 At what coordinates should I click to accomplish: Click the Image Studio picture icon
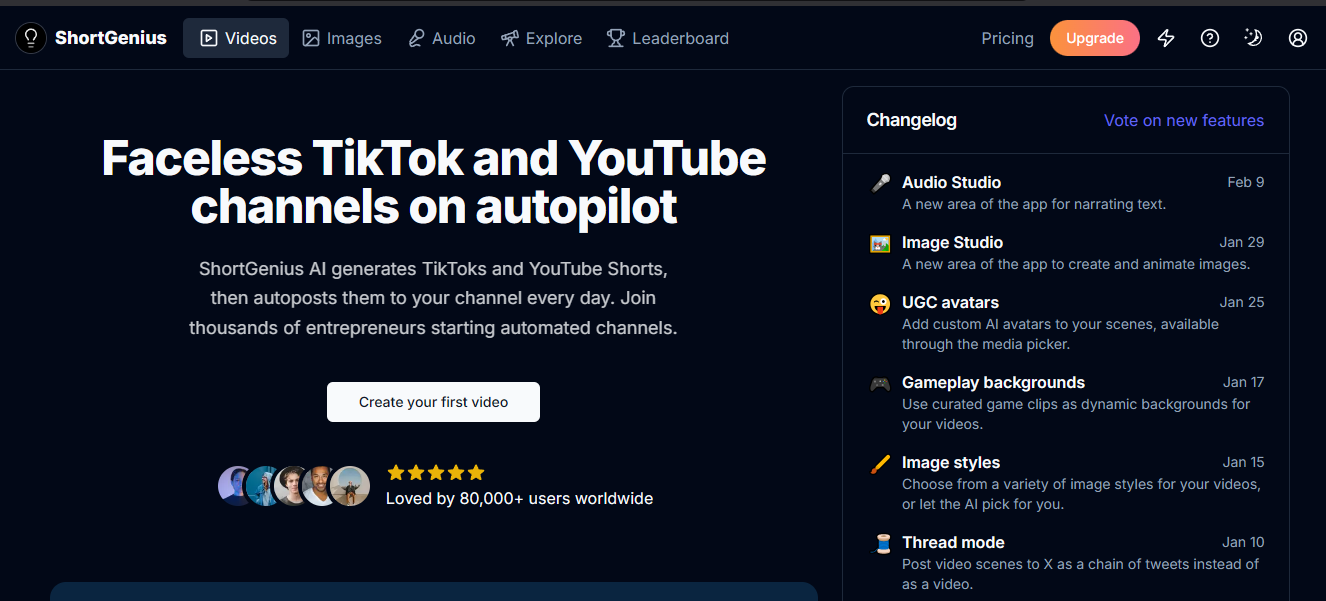[x=880, y=243]
